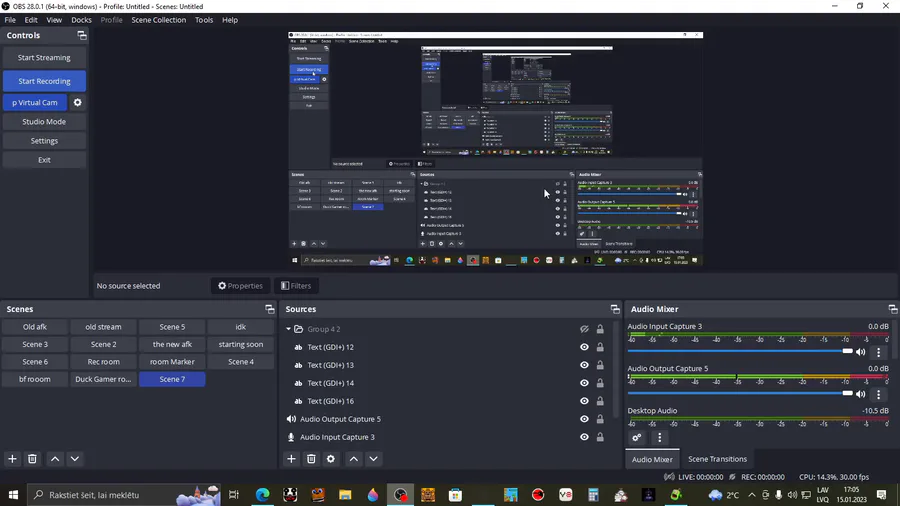The height and width of the screenshot is (506, 900).
Task: Open Calculator from taskbar
Action: tap(593, 495)
